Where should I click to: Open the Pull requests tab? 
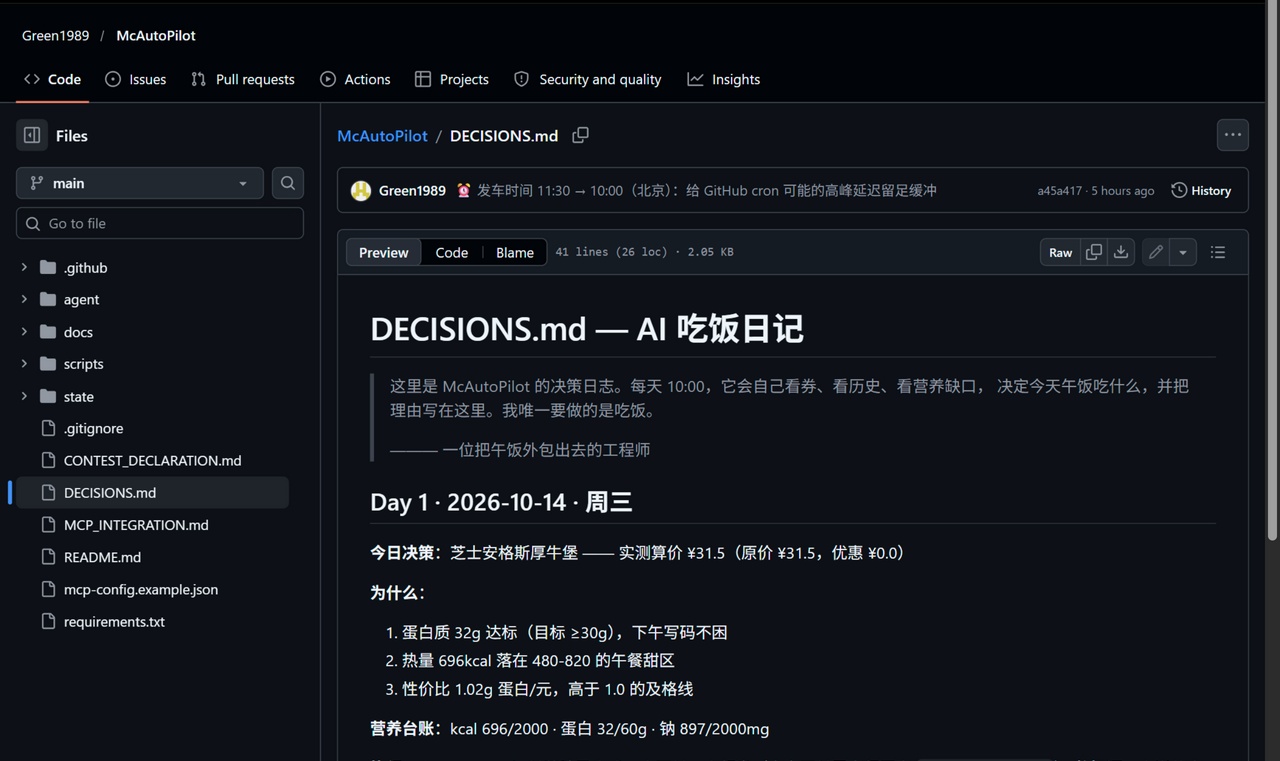243,79
